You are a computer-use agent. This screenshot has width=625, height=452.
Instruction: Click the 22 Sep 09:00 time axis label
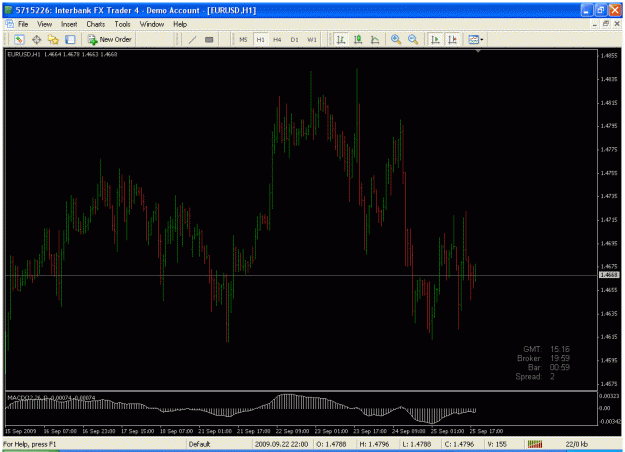pos(293,431)
